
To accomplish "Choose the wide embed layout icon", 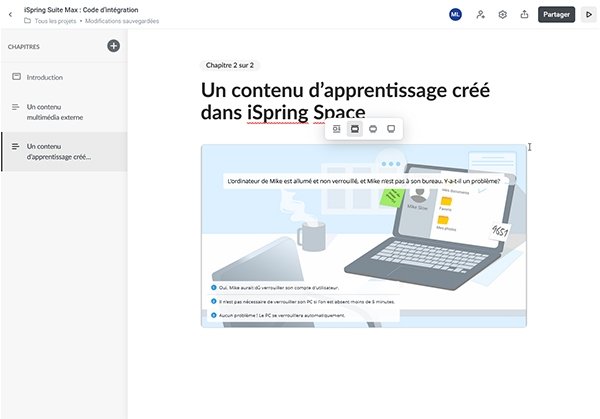I will point(373,129).
